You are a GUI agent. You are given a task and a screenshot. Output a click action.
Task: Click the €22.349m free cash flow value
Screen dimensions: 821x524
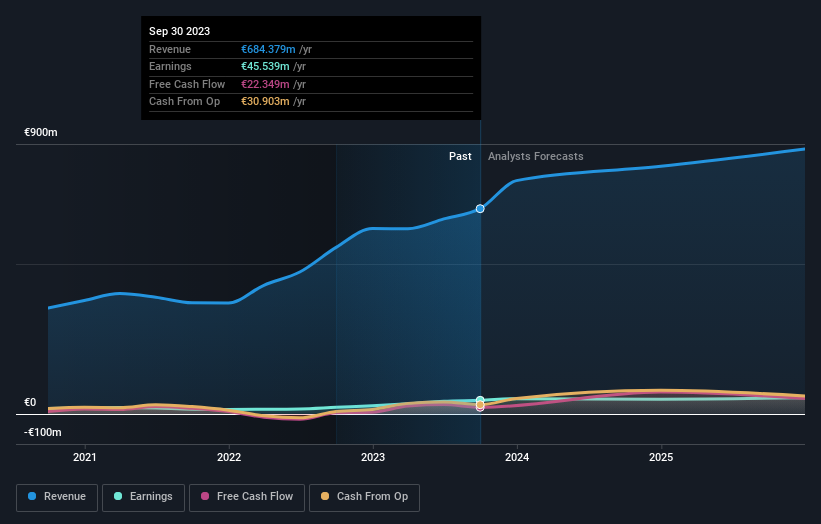(265, 84)
